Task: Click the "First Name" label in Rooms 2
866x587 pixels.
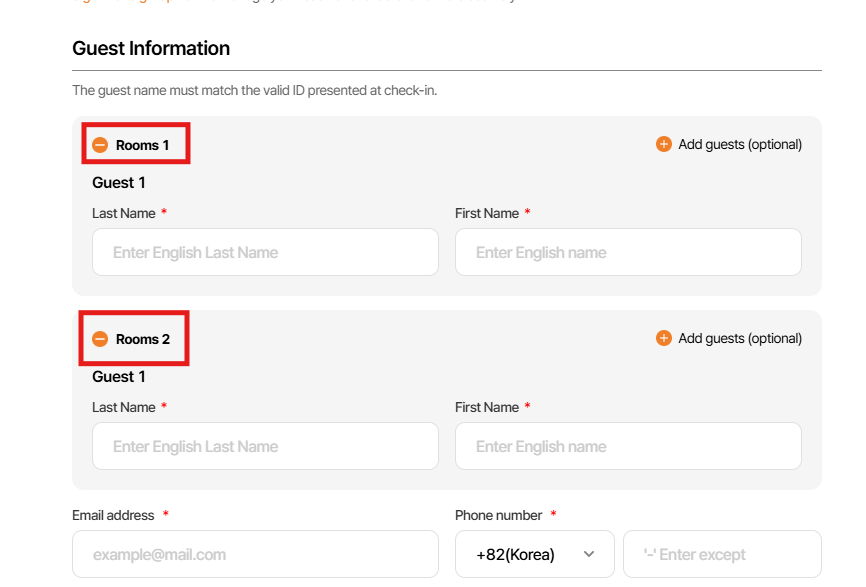Action: tap(487, 407)
